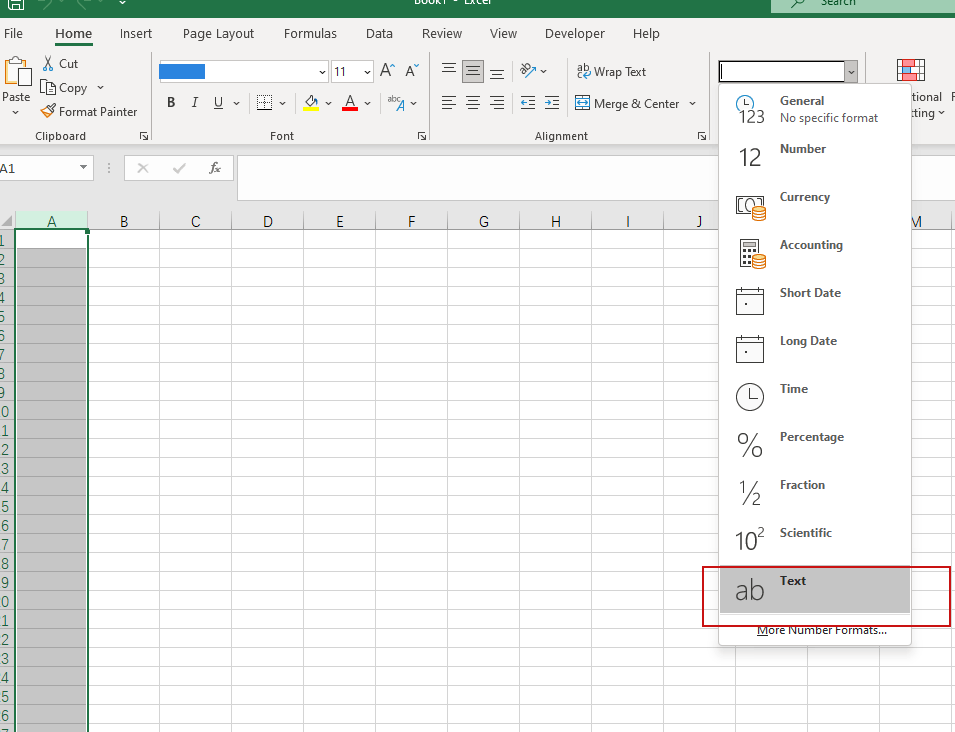Choose the Text number format
The height and width of the screenshot is (732, 955).
815,589
